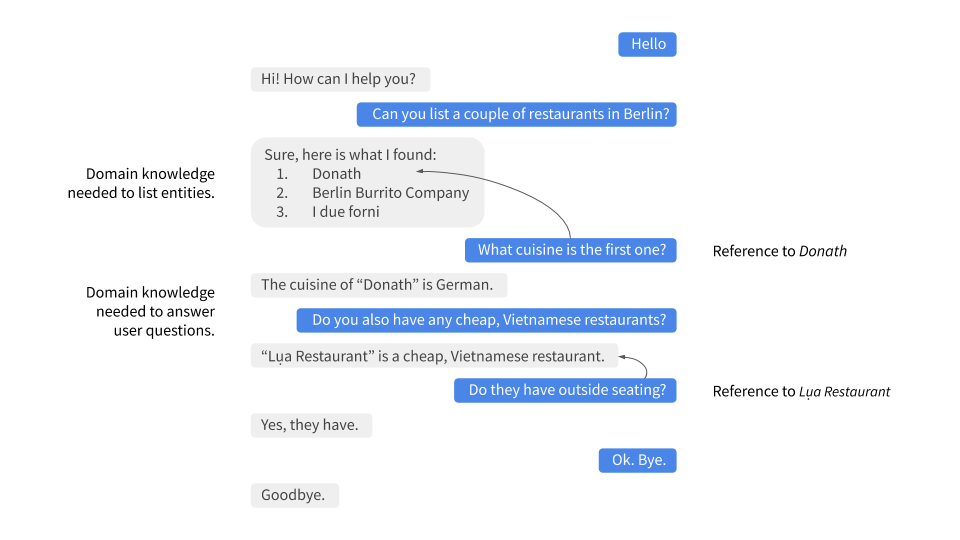Select "Donath" in the restaurant list
960x540 pixels.
coord(336,173)
